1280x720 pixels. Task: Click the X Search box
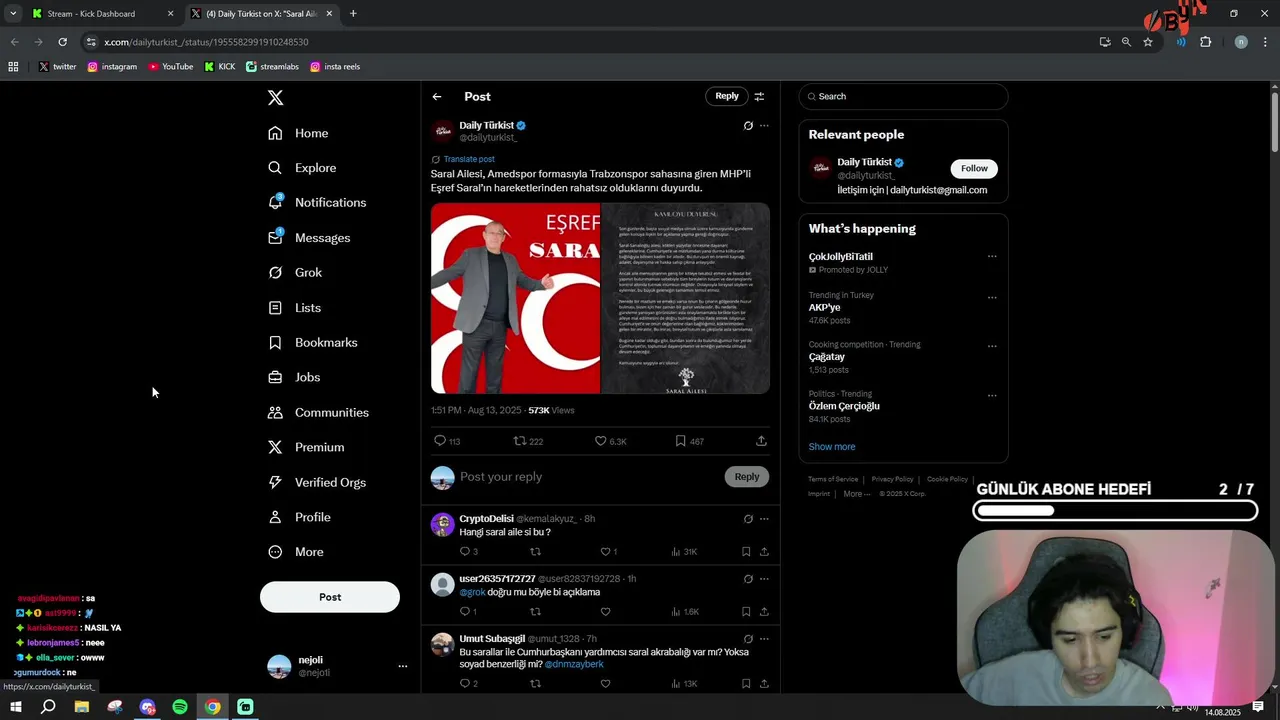903,97
